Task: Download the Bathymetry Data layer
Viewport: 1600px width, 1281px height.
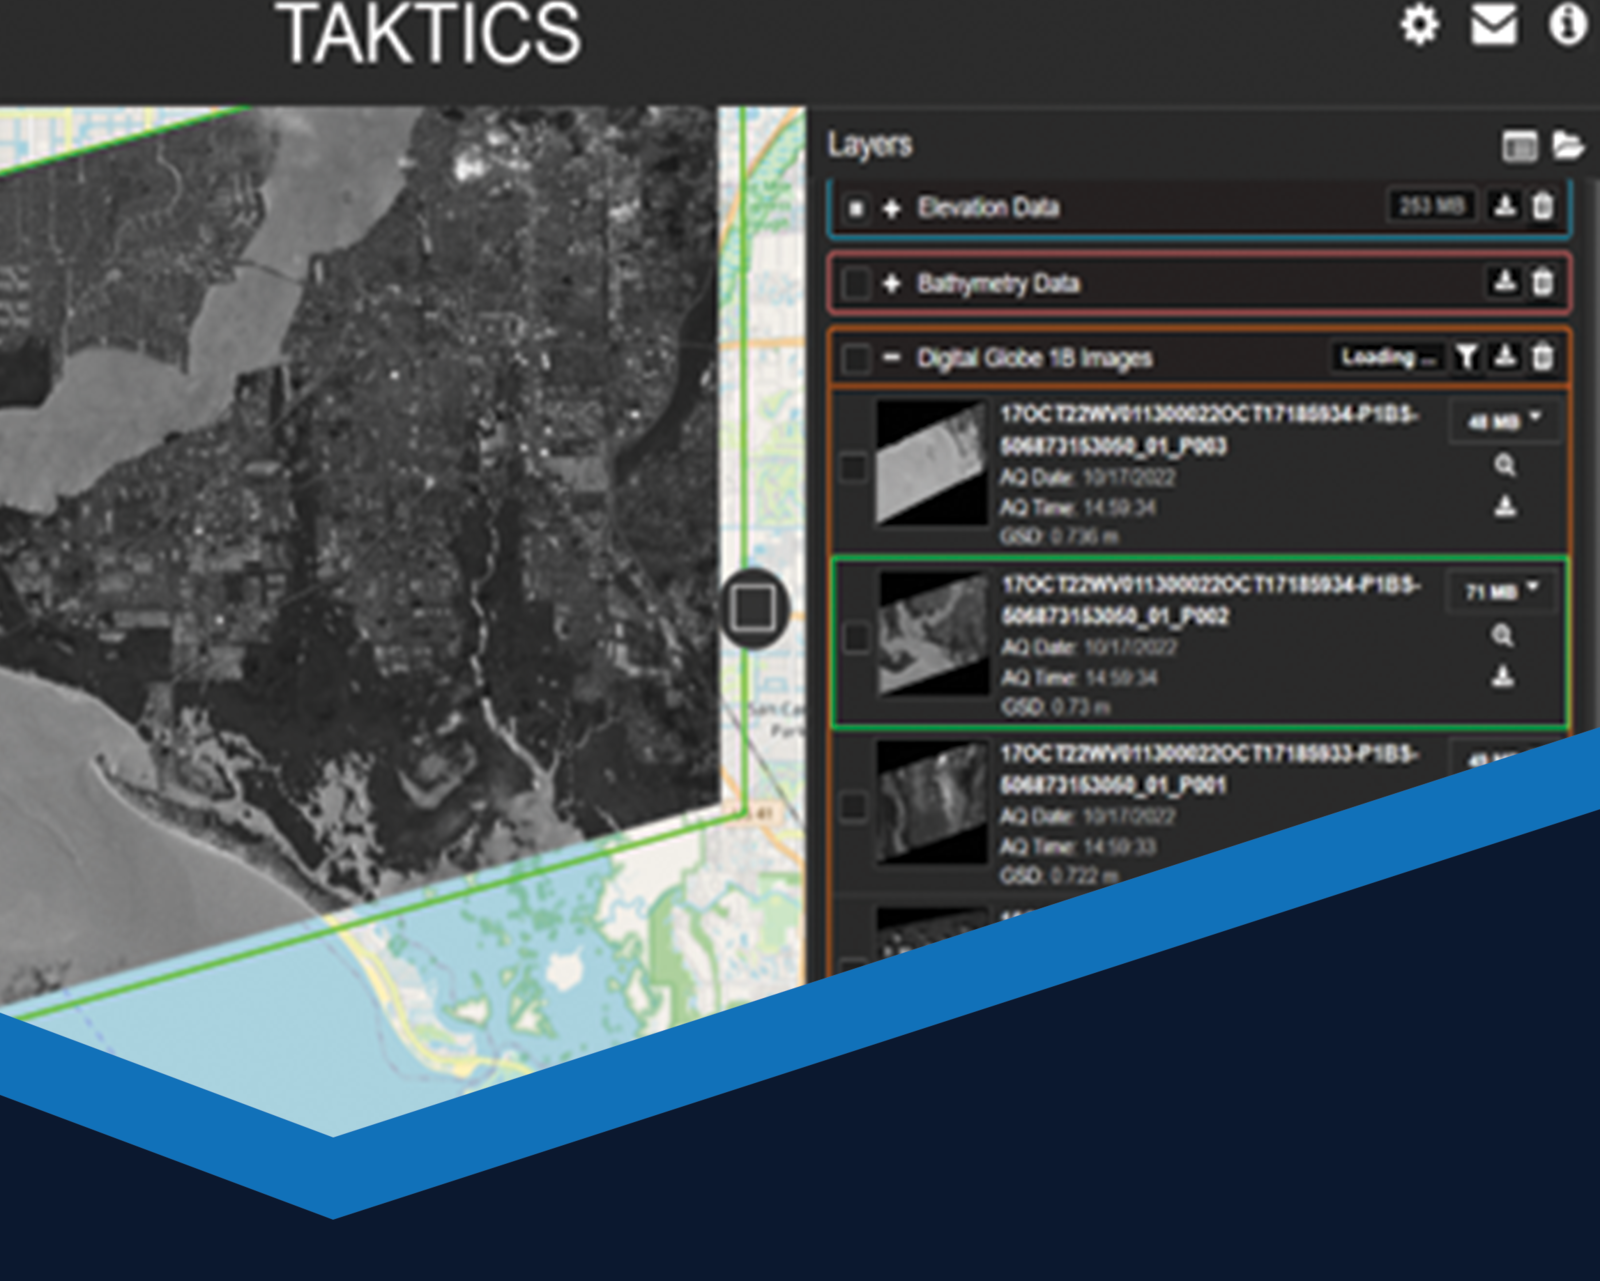Action: point(1504,282)
